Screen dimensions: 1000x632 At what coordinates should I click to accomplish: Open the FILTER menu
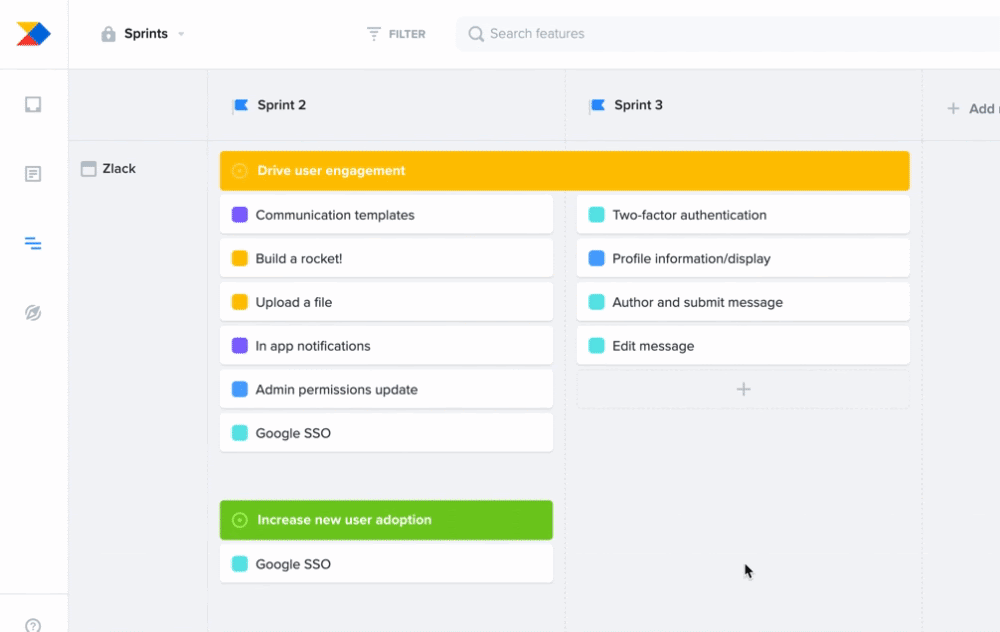396,34
